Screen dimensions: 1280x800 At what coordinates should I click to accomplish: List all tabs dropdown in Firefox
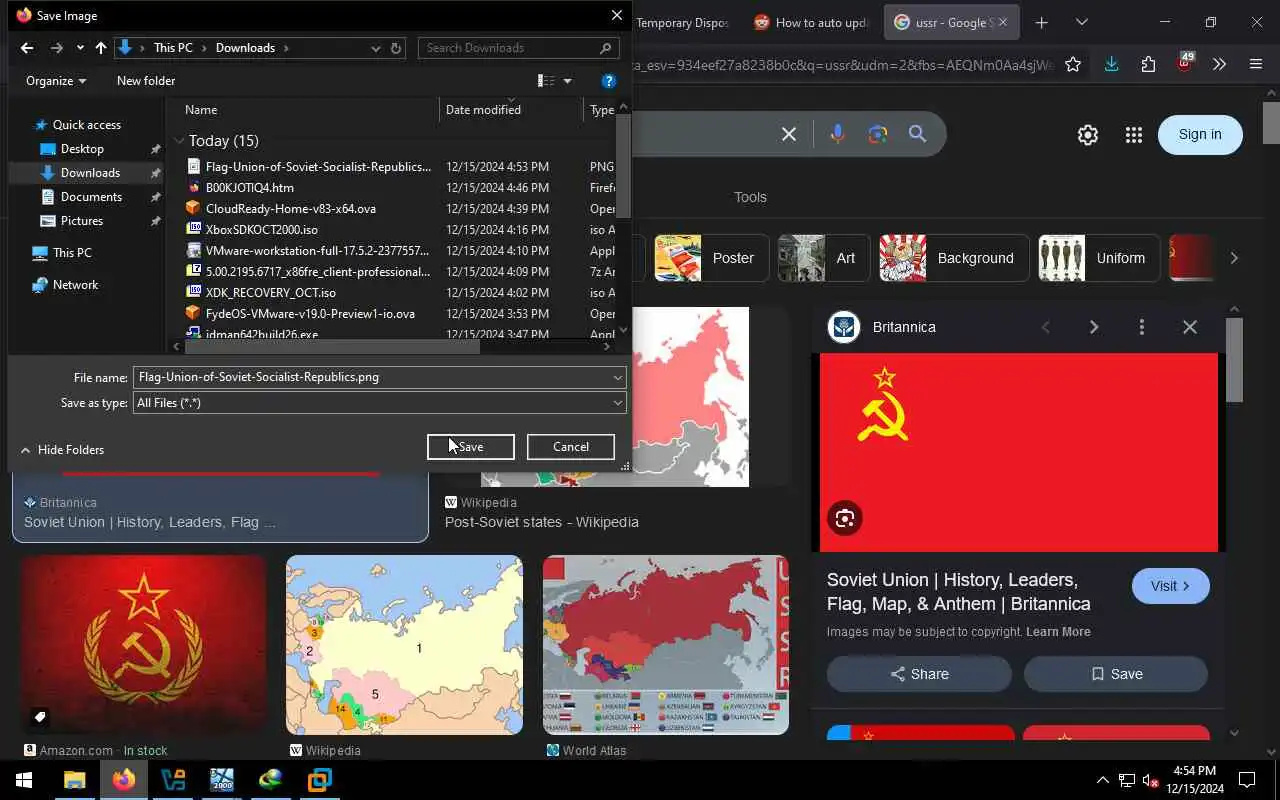click(x=1081, y=22)
